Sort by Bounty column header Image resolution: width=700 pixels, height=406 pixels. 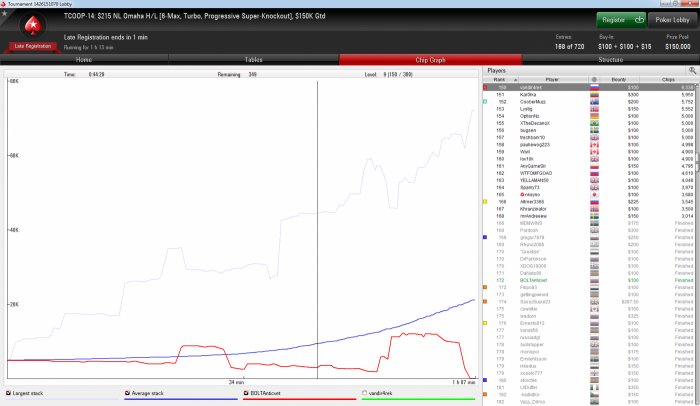click(x=619, y=80)
